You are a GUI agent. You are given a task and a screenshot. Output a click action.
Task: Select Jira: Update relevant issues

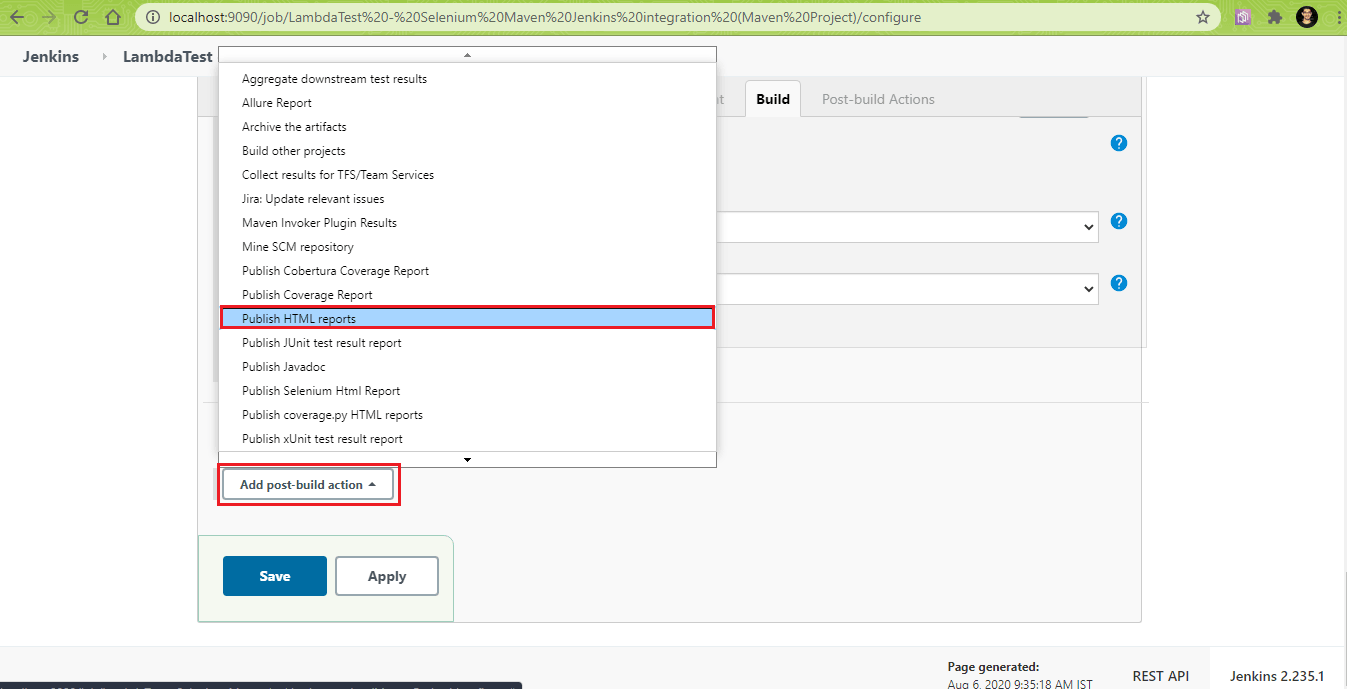tap(467, 199)
